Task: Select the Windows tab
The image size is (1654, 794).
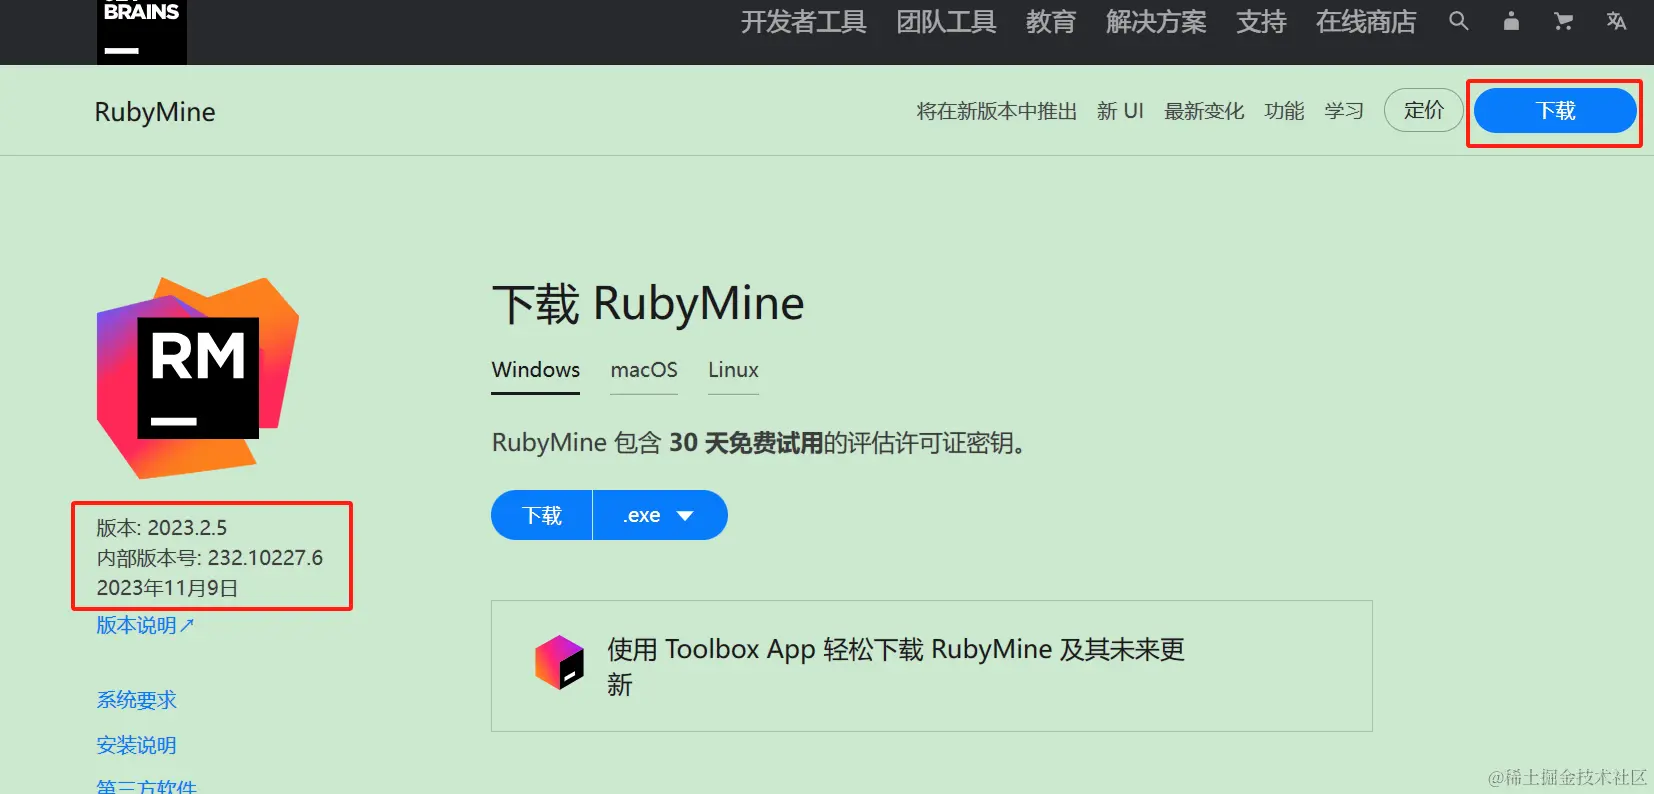Action: [536, 370]
